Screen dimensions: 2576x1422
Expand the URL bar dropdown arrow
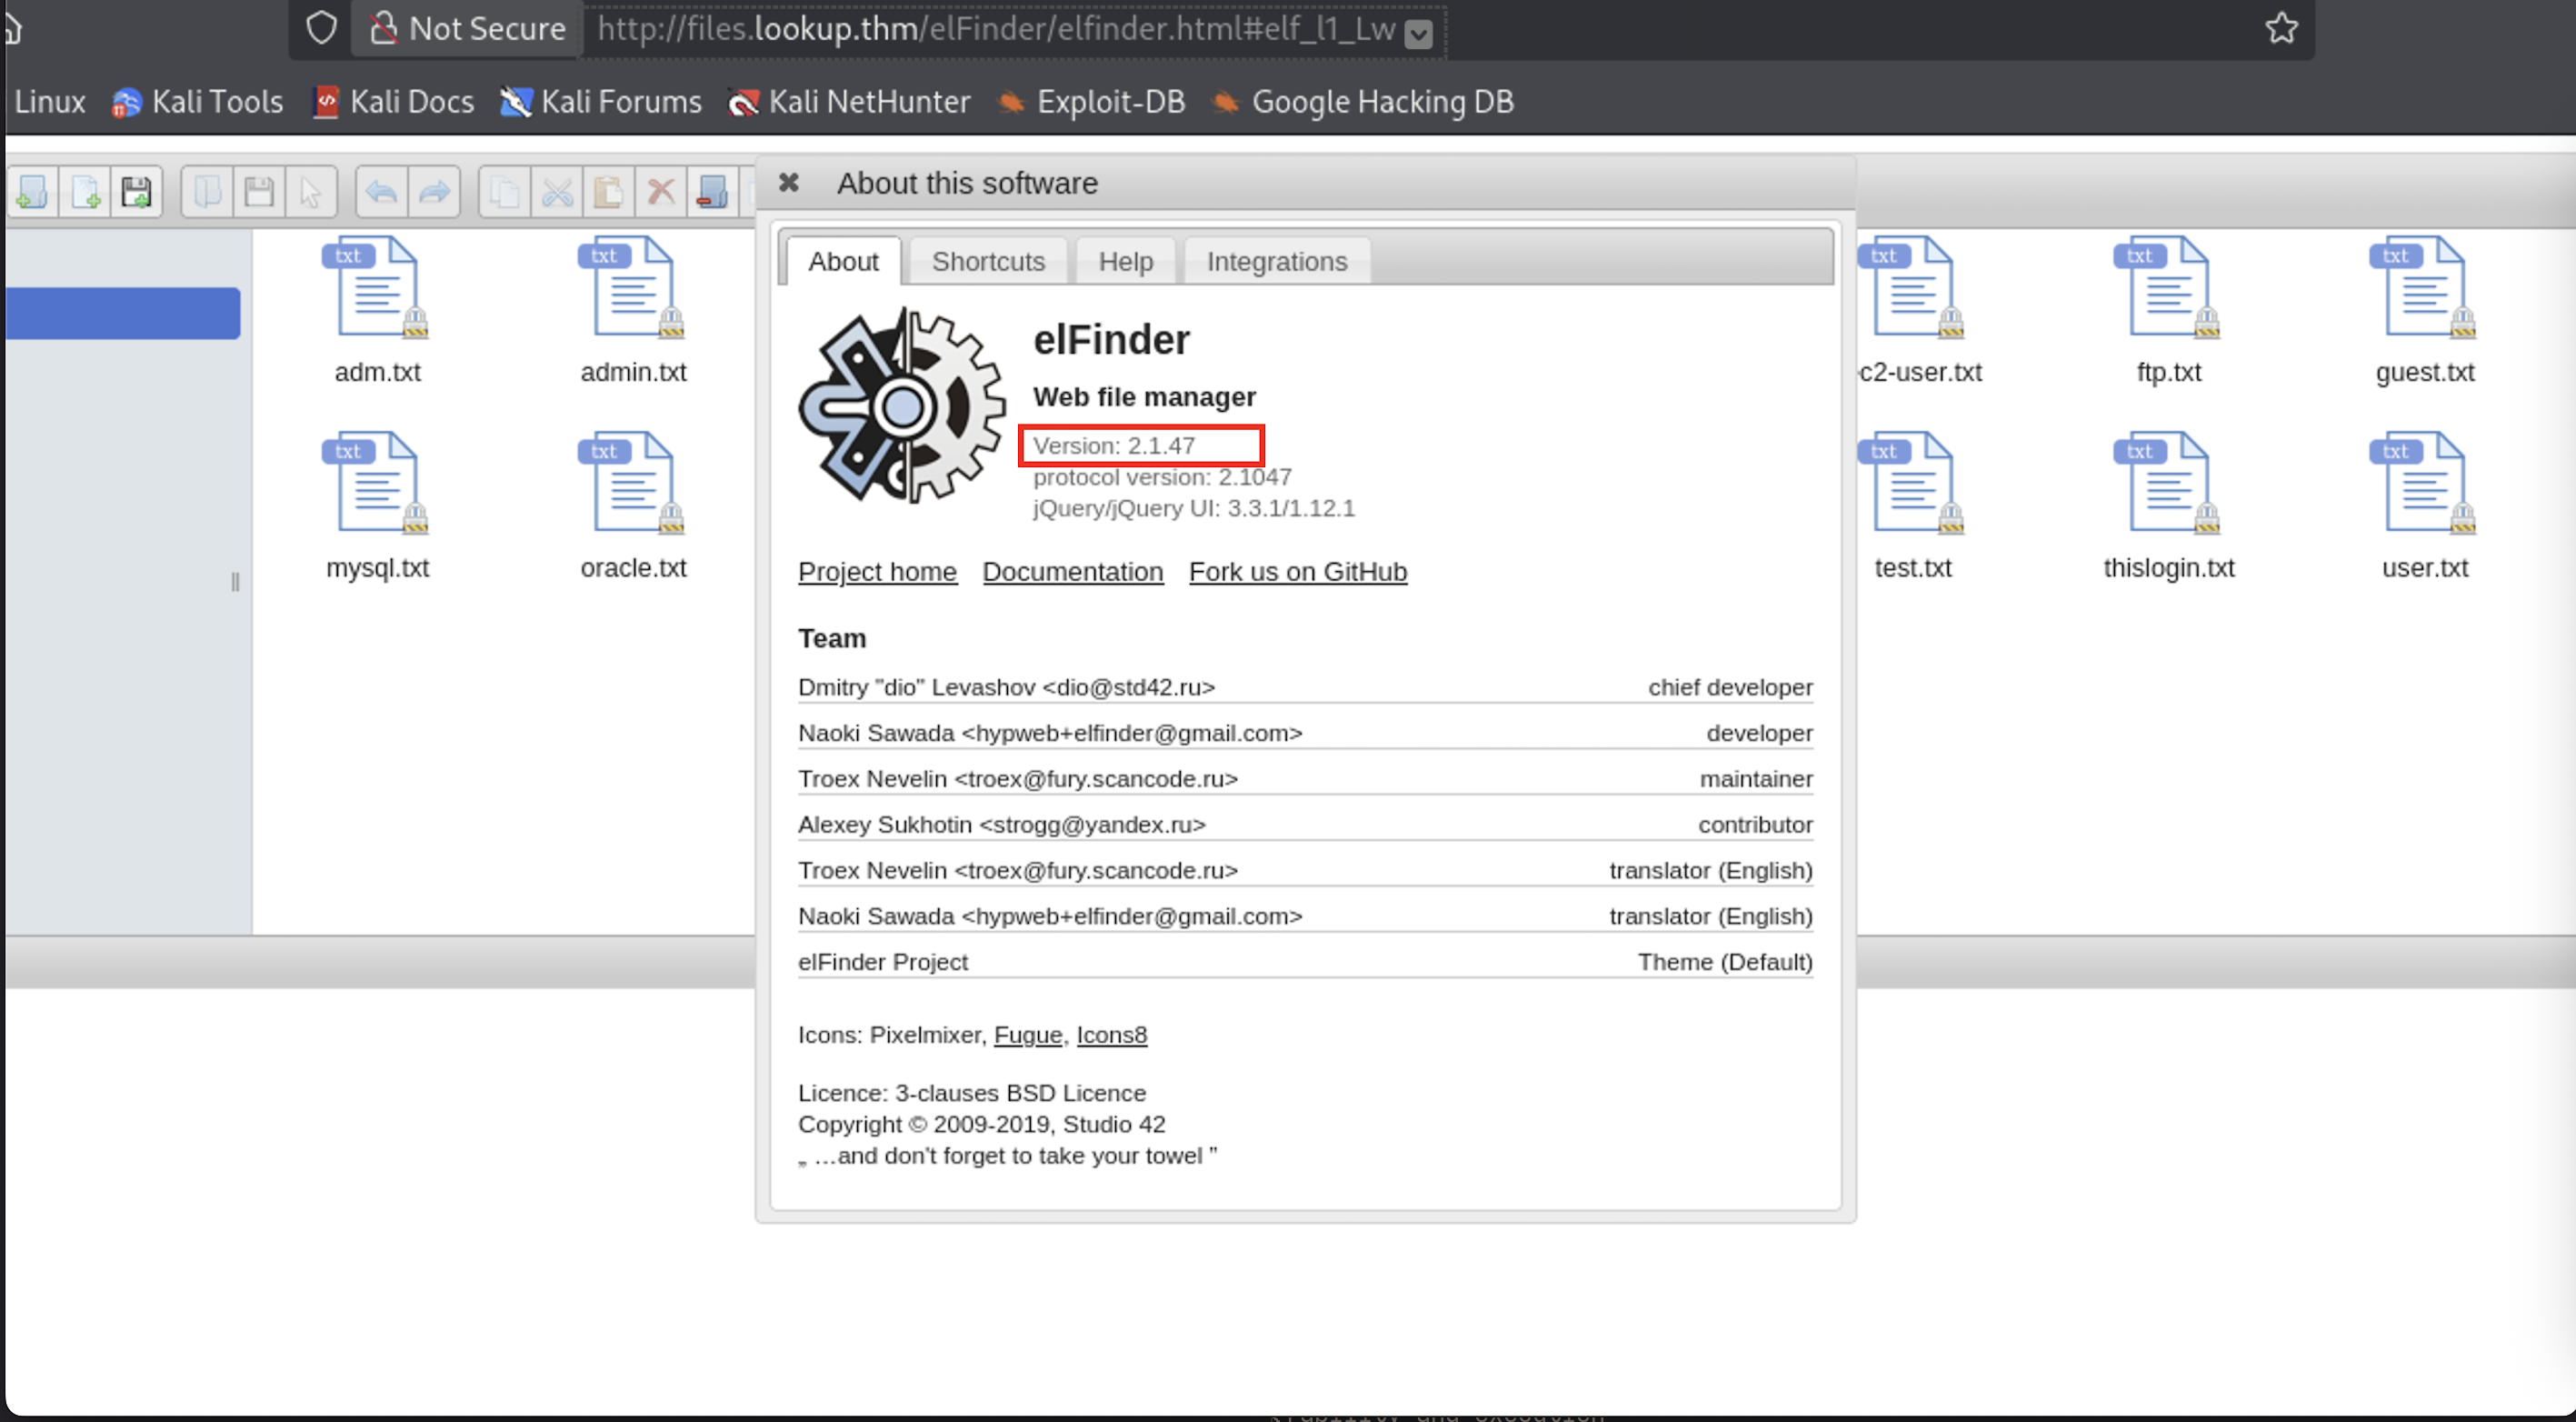pos(1418,34)
